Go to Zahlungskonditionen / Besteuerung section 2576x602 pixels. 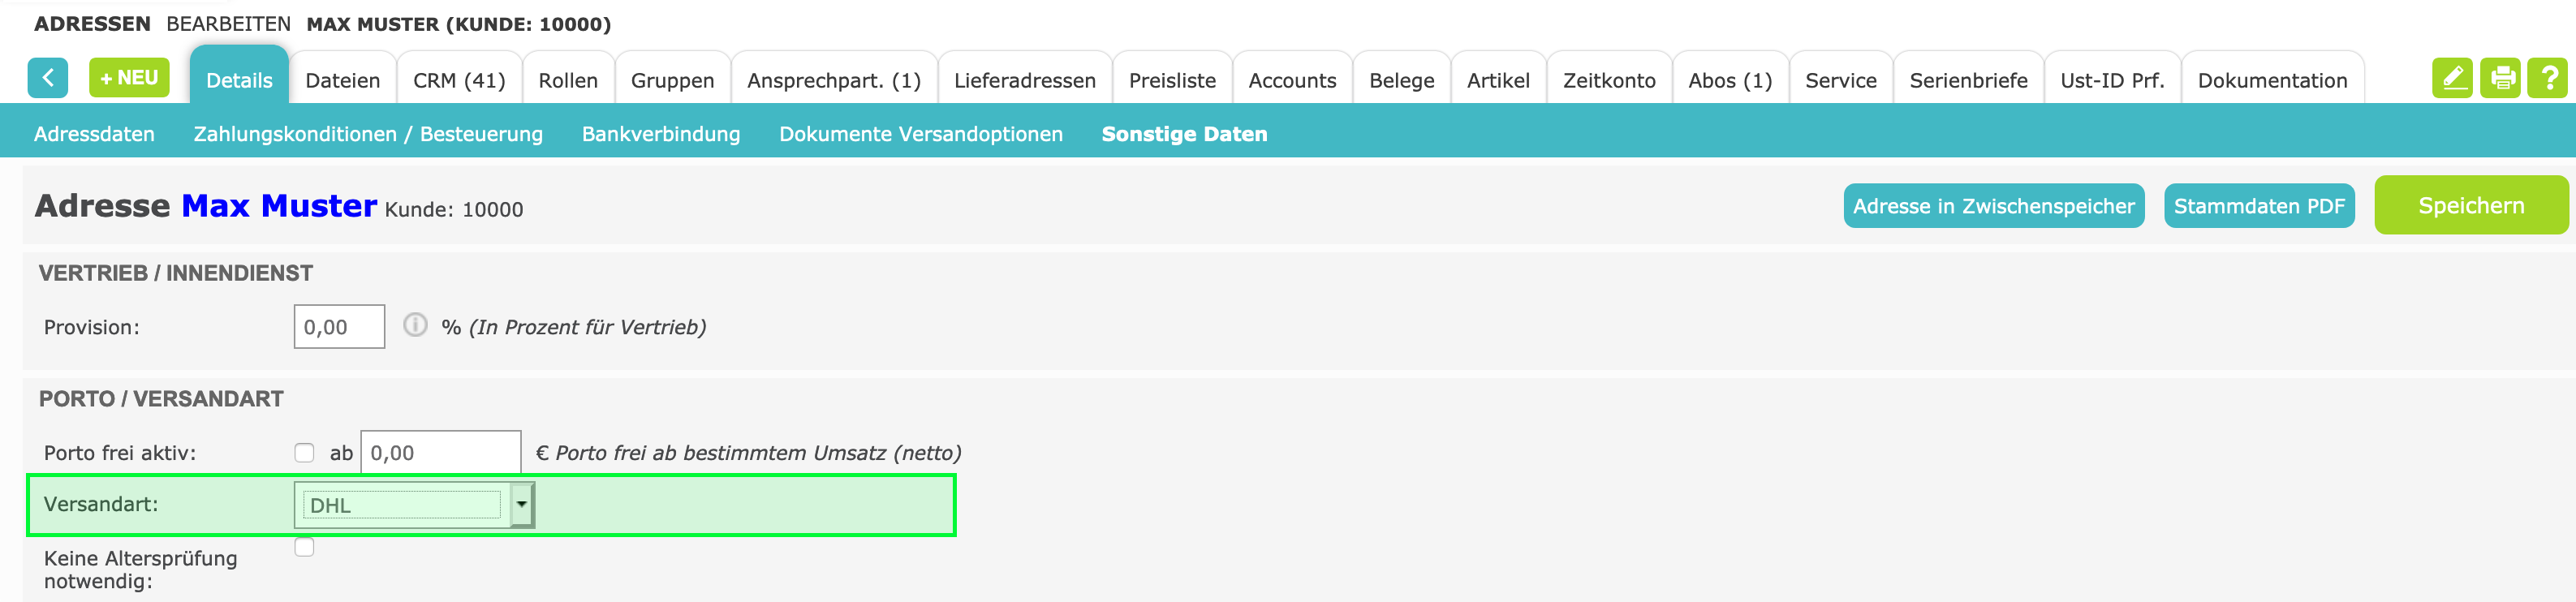368,134
